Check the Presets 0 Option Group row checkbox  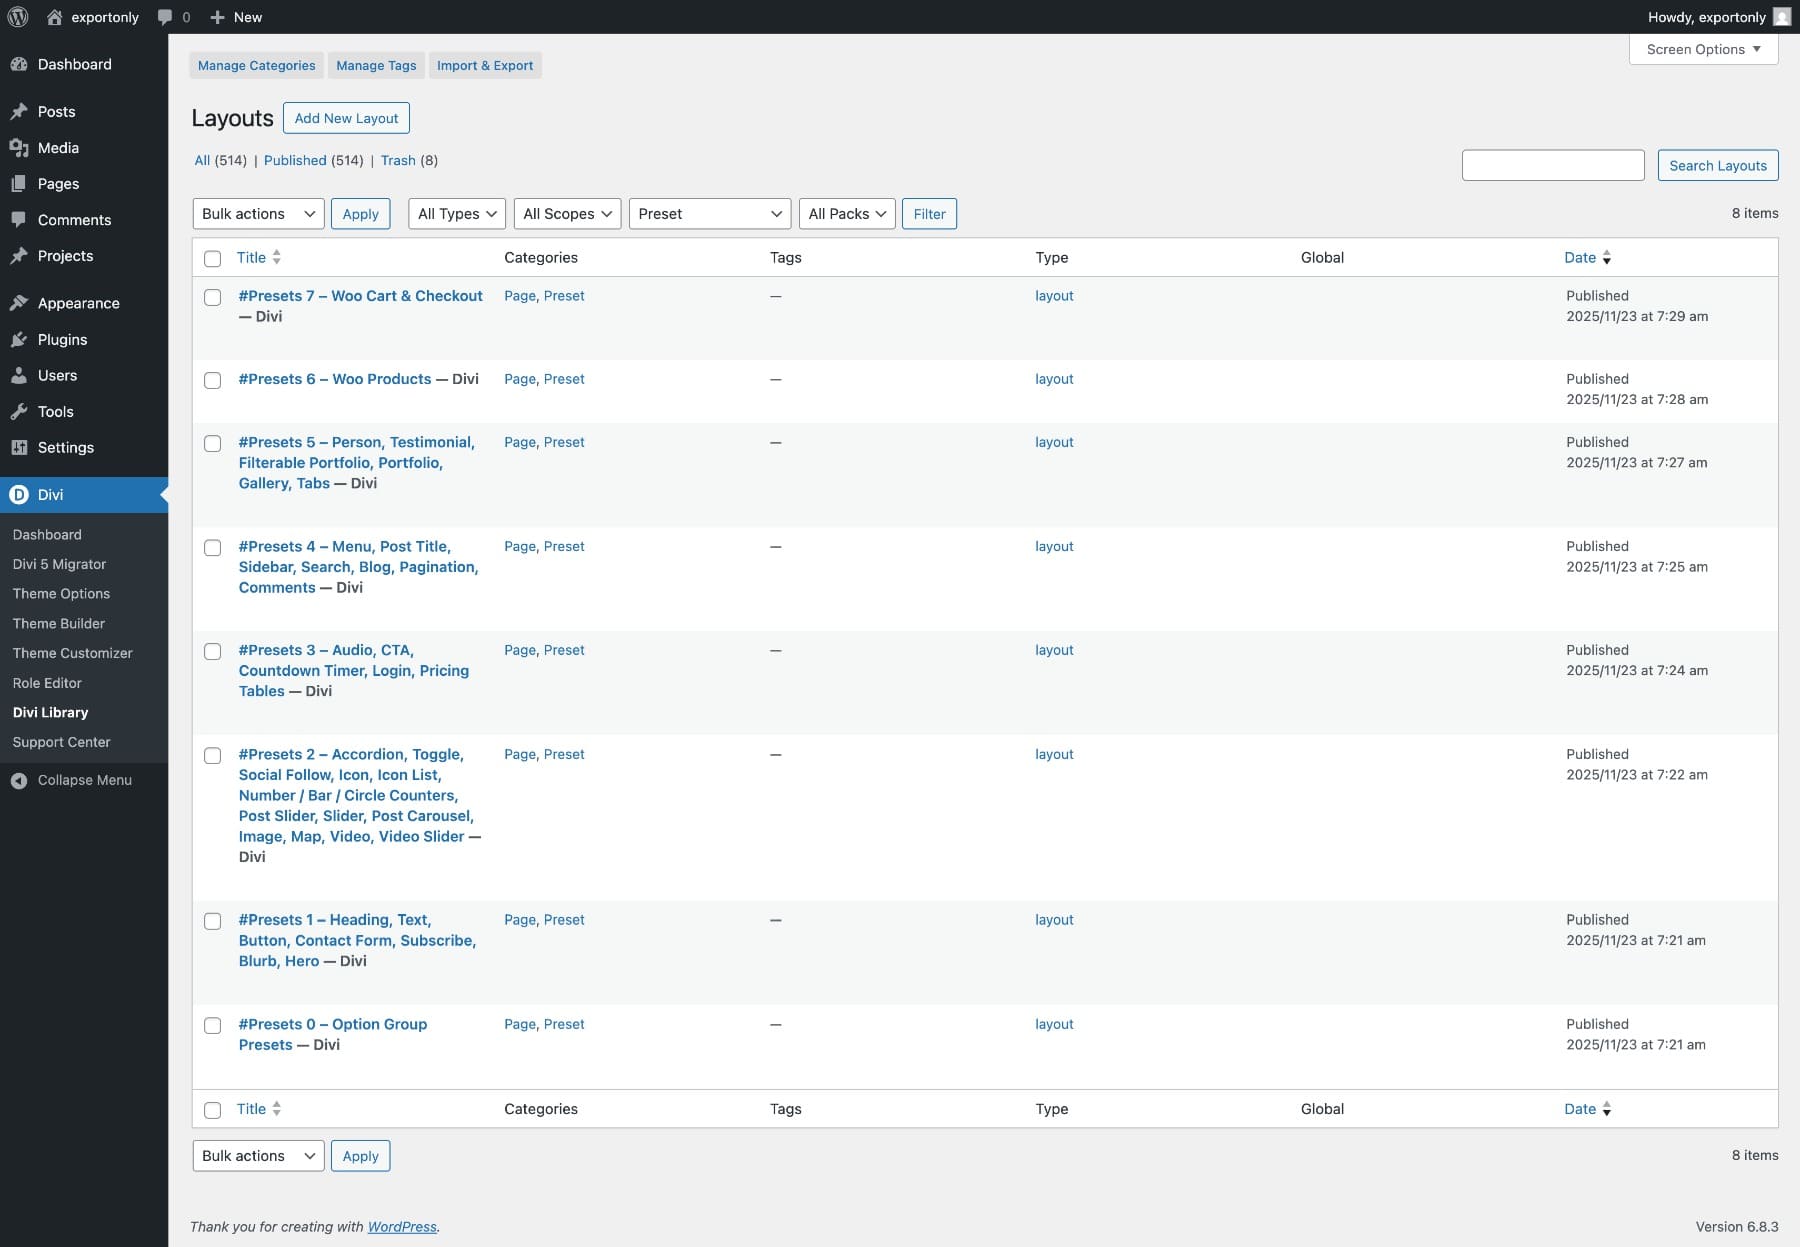213,1026
